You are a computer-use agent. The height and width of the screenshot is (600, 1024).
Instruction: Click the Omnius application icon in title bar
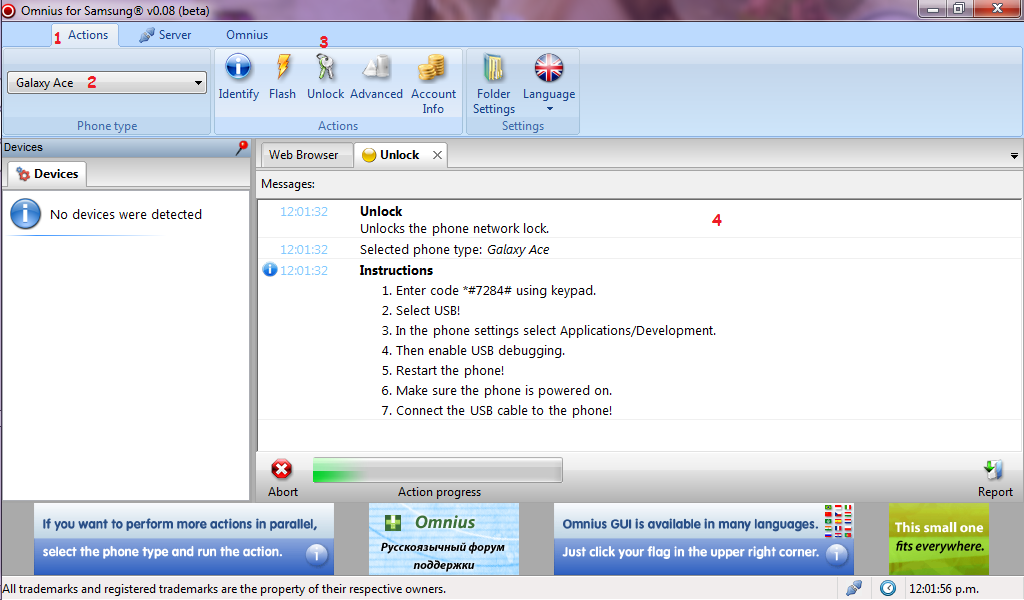[x=8, y=10]
